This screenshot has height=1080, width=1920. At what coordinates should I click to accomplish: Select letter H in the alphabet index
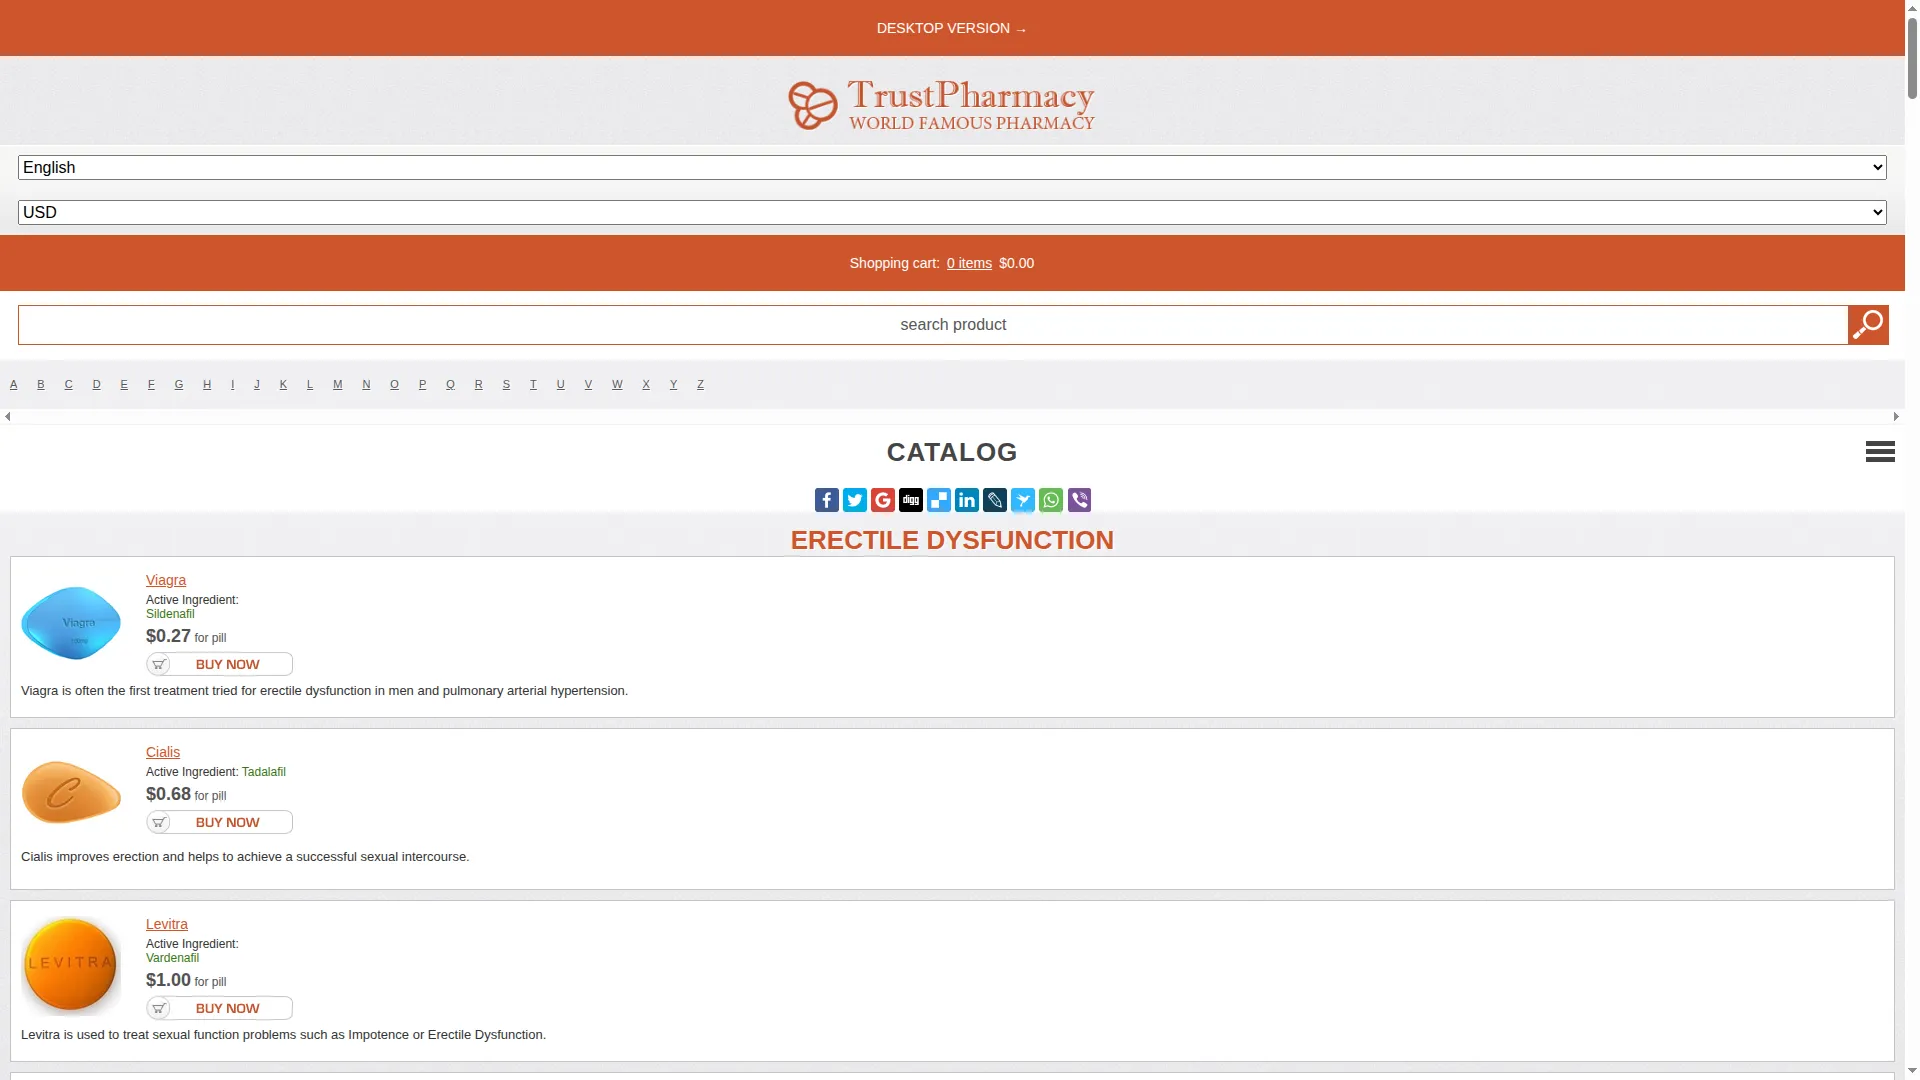[207, 384]
